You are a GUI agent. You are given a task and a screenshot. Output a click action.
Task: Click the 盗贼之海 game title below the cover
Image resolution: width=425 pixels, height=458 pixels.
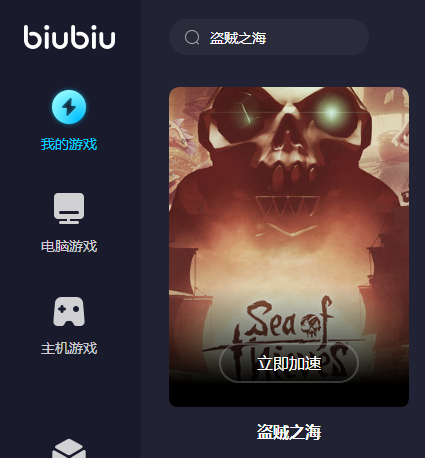click(x=289, y=432)
